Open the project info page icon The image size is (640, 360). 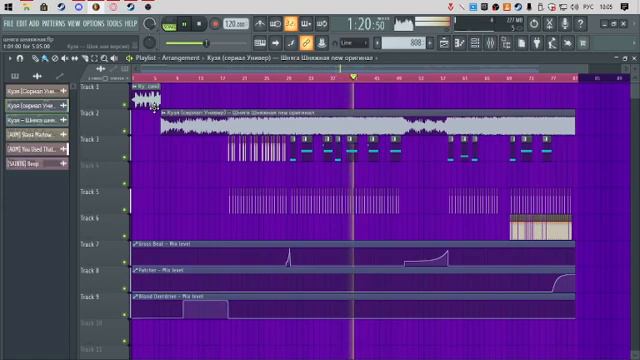[x=522, y=43]
